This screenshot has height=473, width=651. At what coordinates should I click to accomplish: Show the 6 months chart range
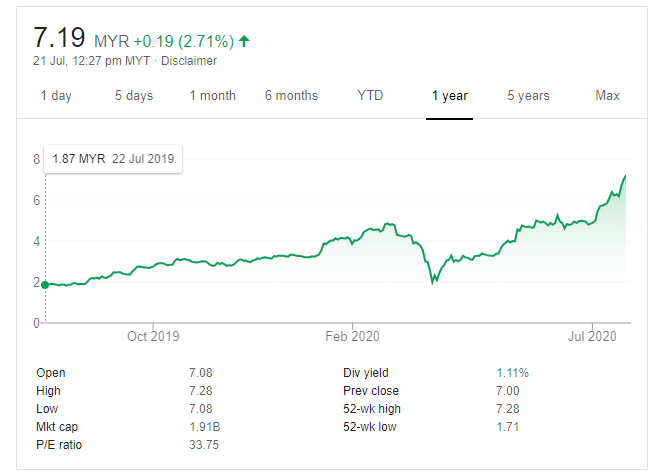(x=291, y=96)
